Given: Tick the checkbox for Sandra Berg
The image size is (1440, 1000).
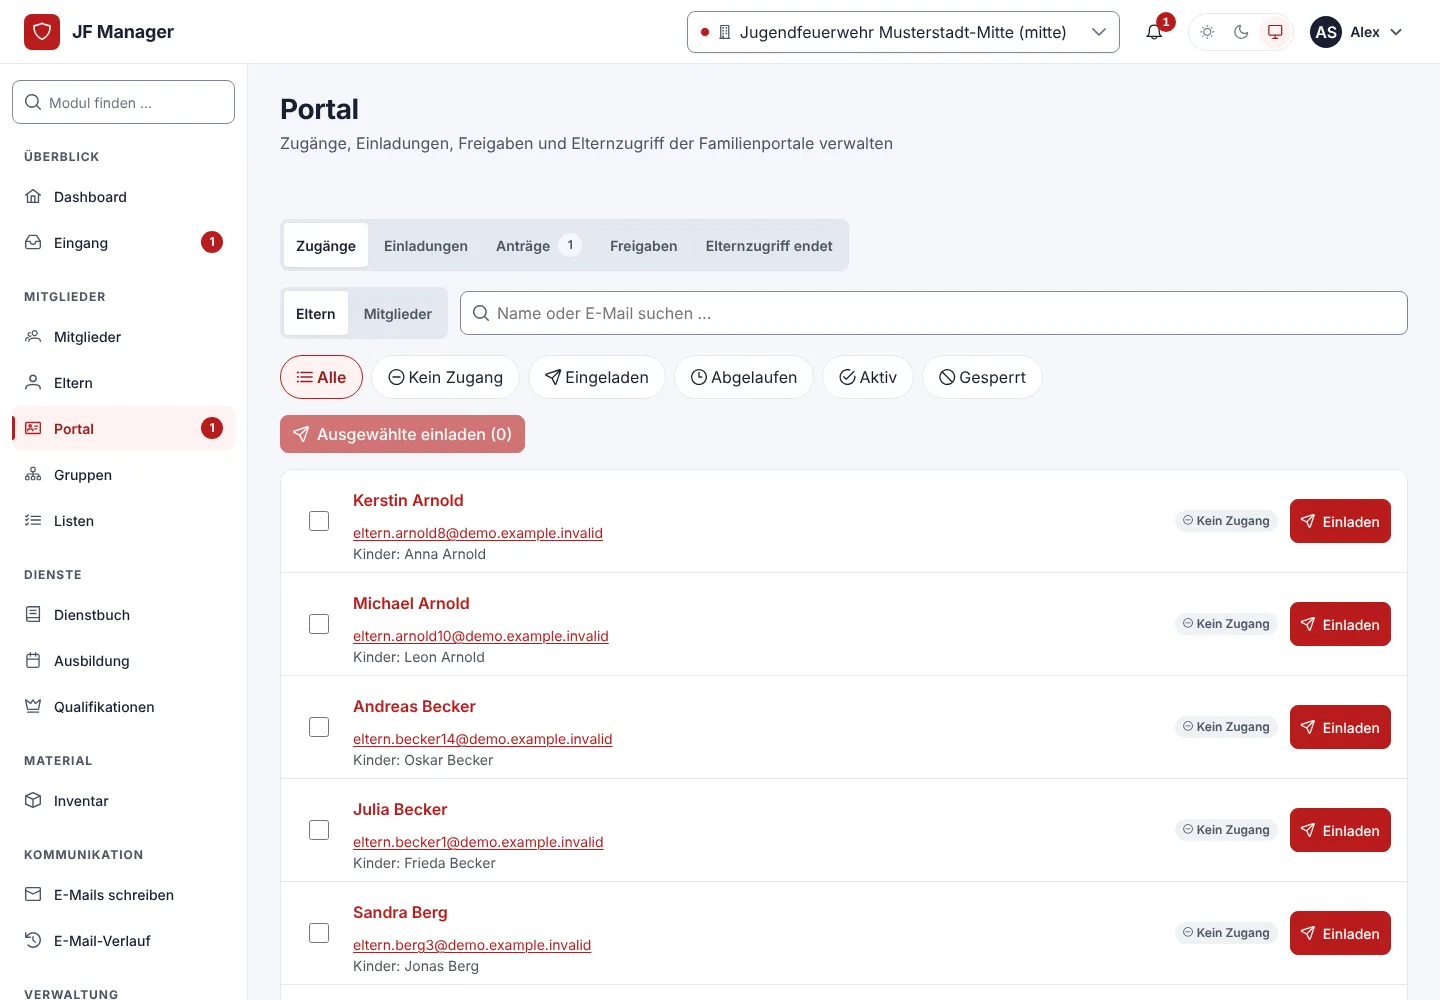Looking at the screenshot, I should (319, 933).
